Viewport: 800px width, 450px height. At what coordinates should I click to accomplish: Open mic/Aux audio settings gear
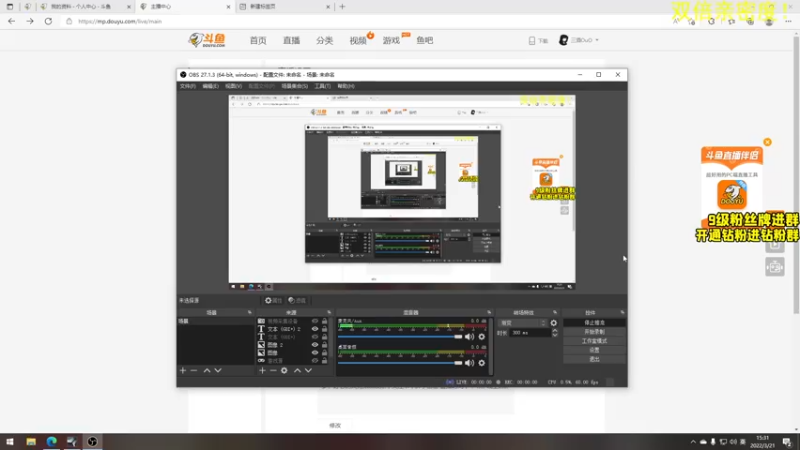(x=482, y=337)
